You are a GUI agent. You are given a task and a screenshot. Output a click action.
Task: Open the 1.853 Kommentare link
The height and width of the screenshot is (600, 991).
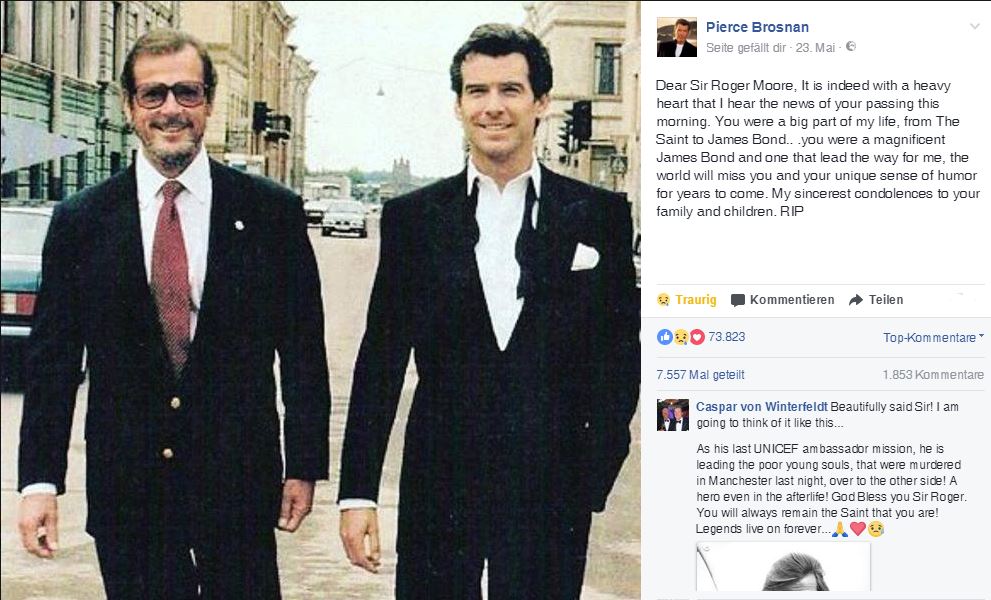click(933, 375)
